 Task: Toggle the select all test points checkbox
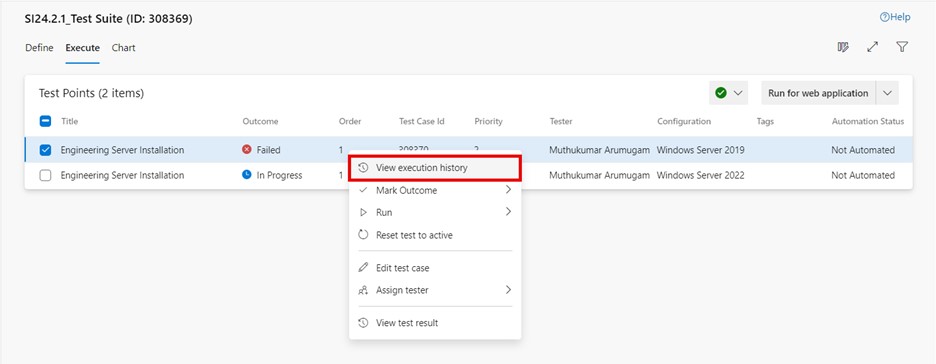click(x=45, y=121)
